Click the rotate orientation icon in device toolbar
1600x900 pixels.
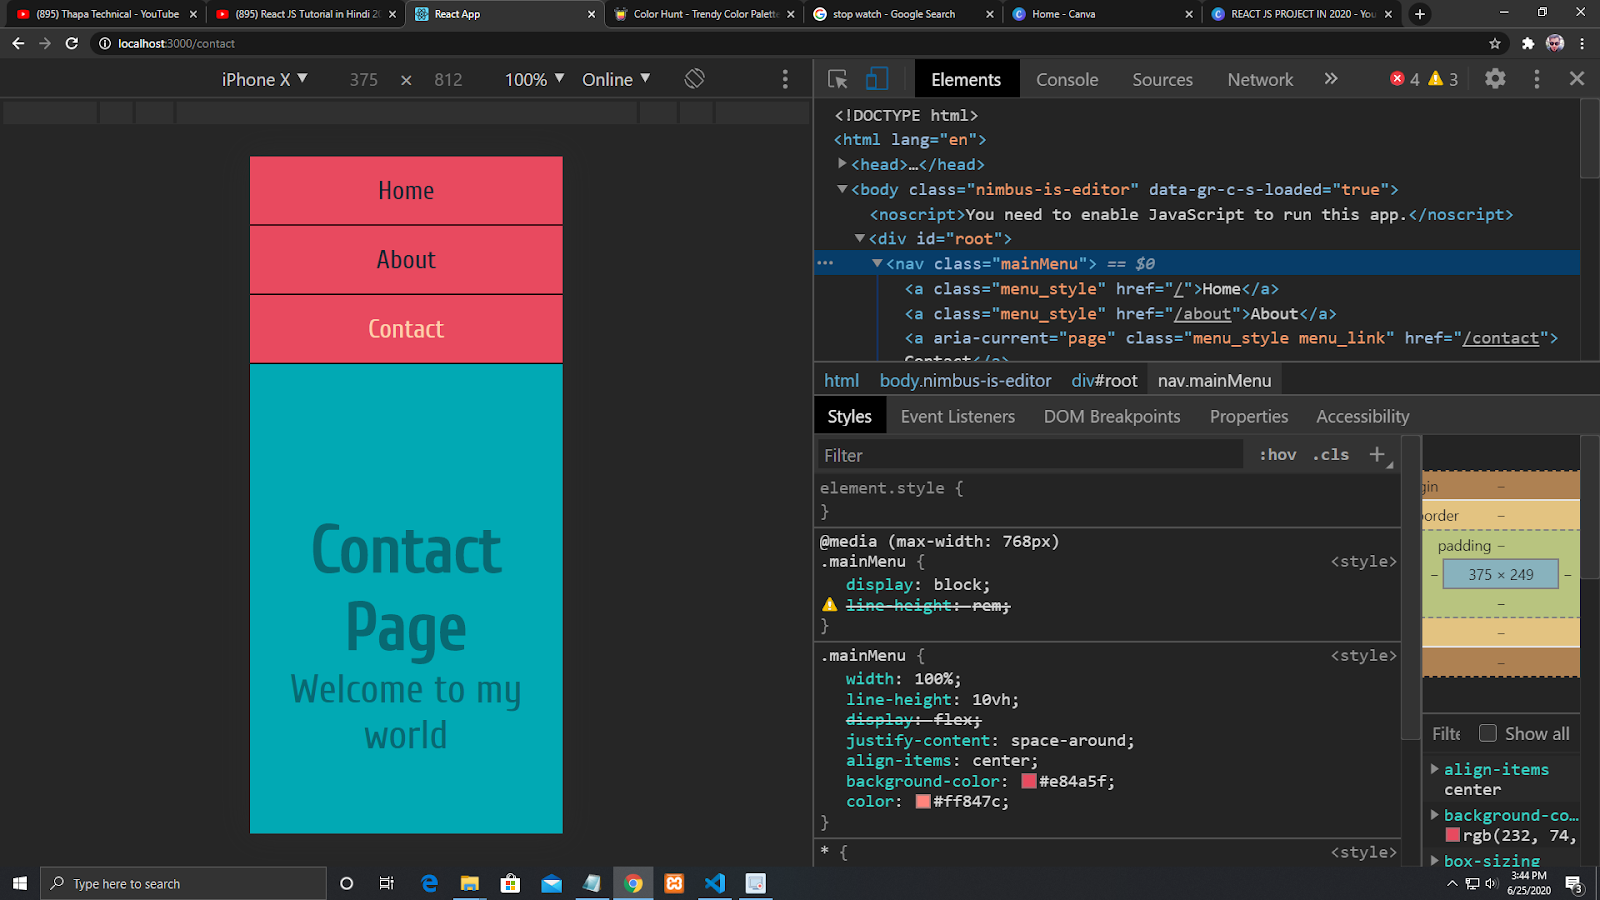coord(694,78)
